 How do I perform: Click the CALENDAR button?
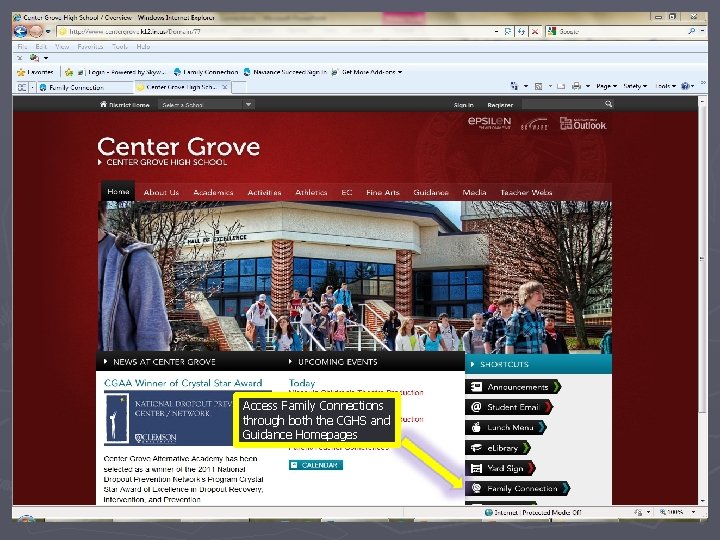(316, 465)
